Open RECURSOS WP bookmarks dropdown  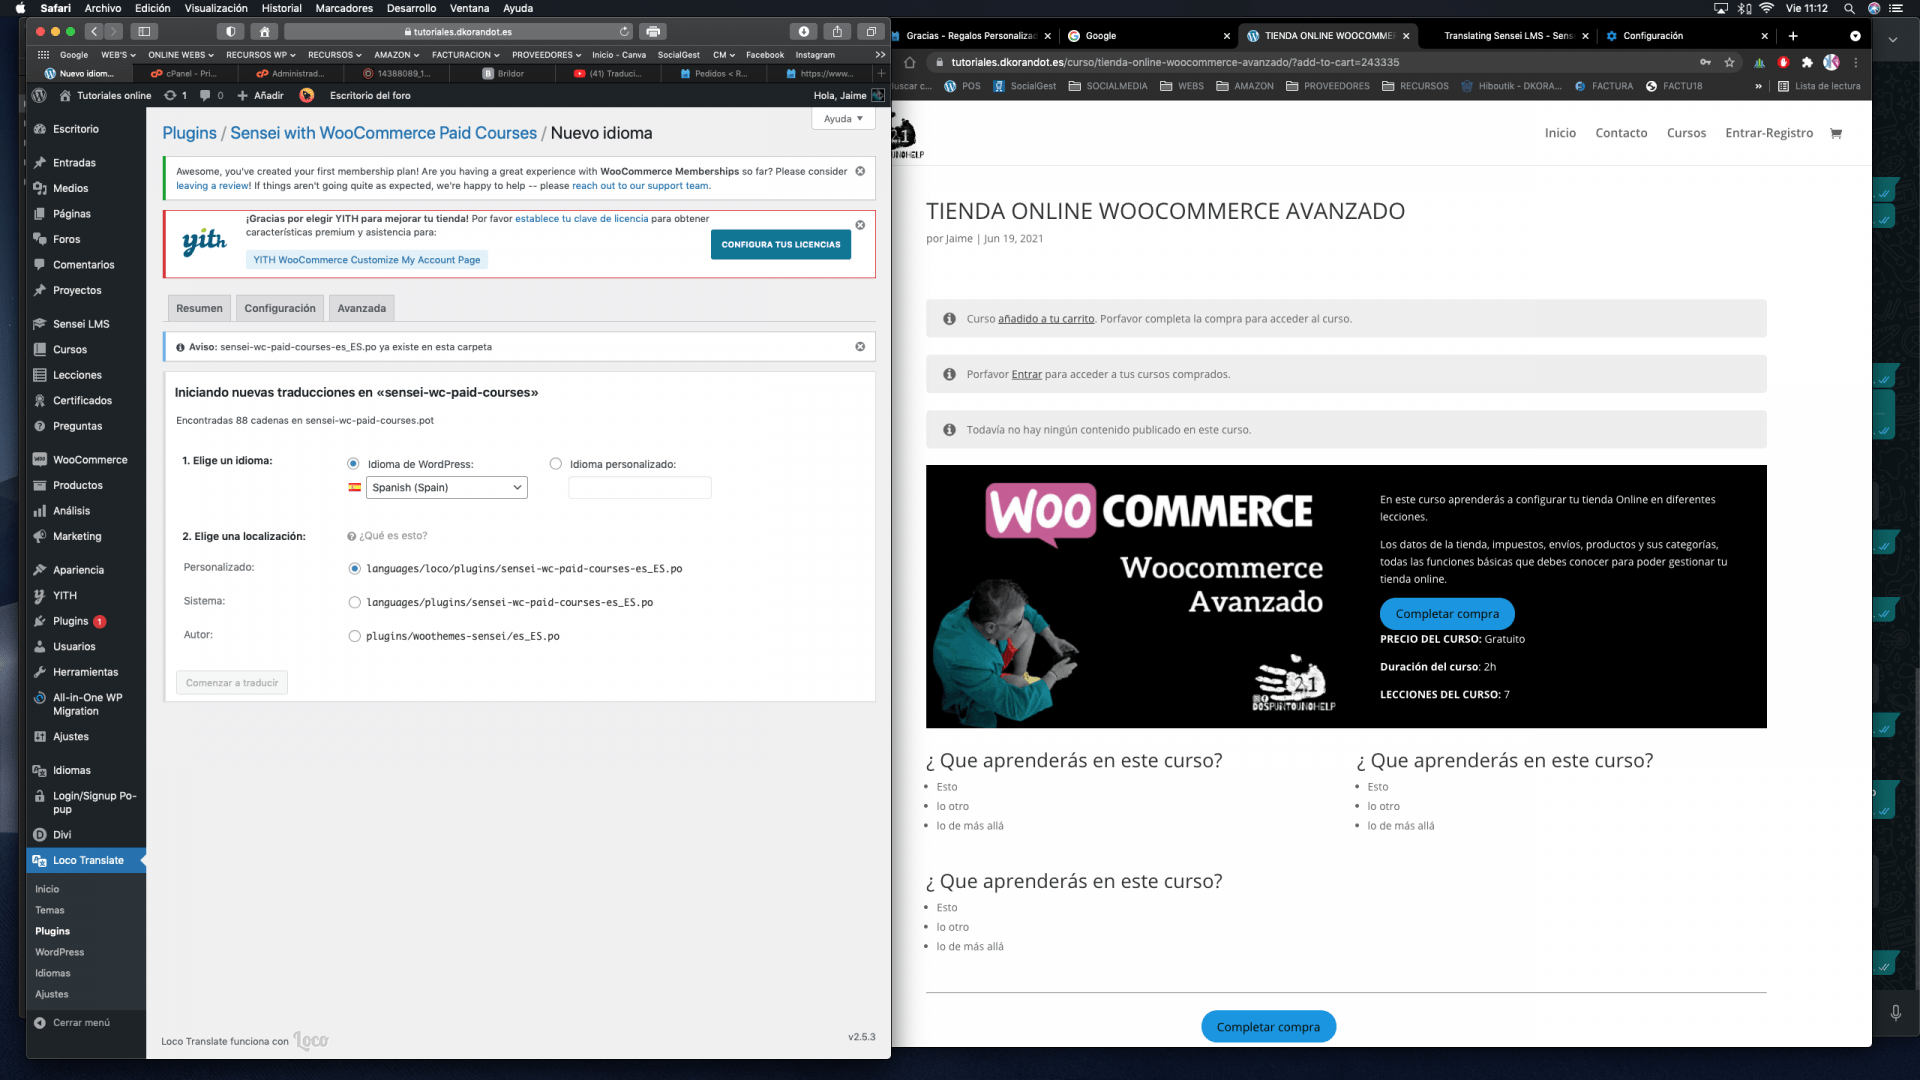(260, 55)
